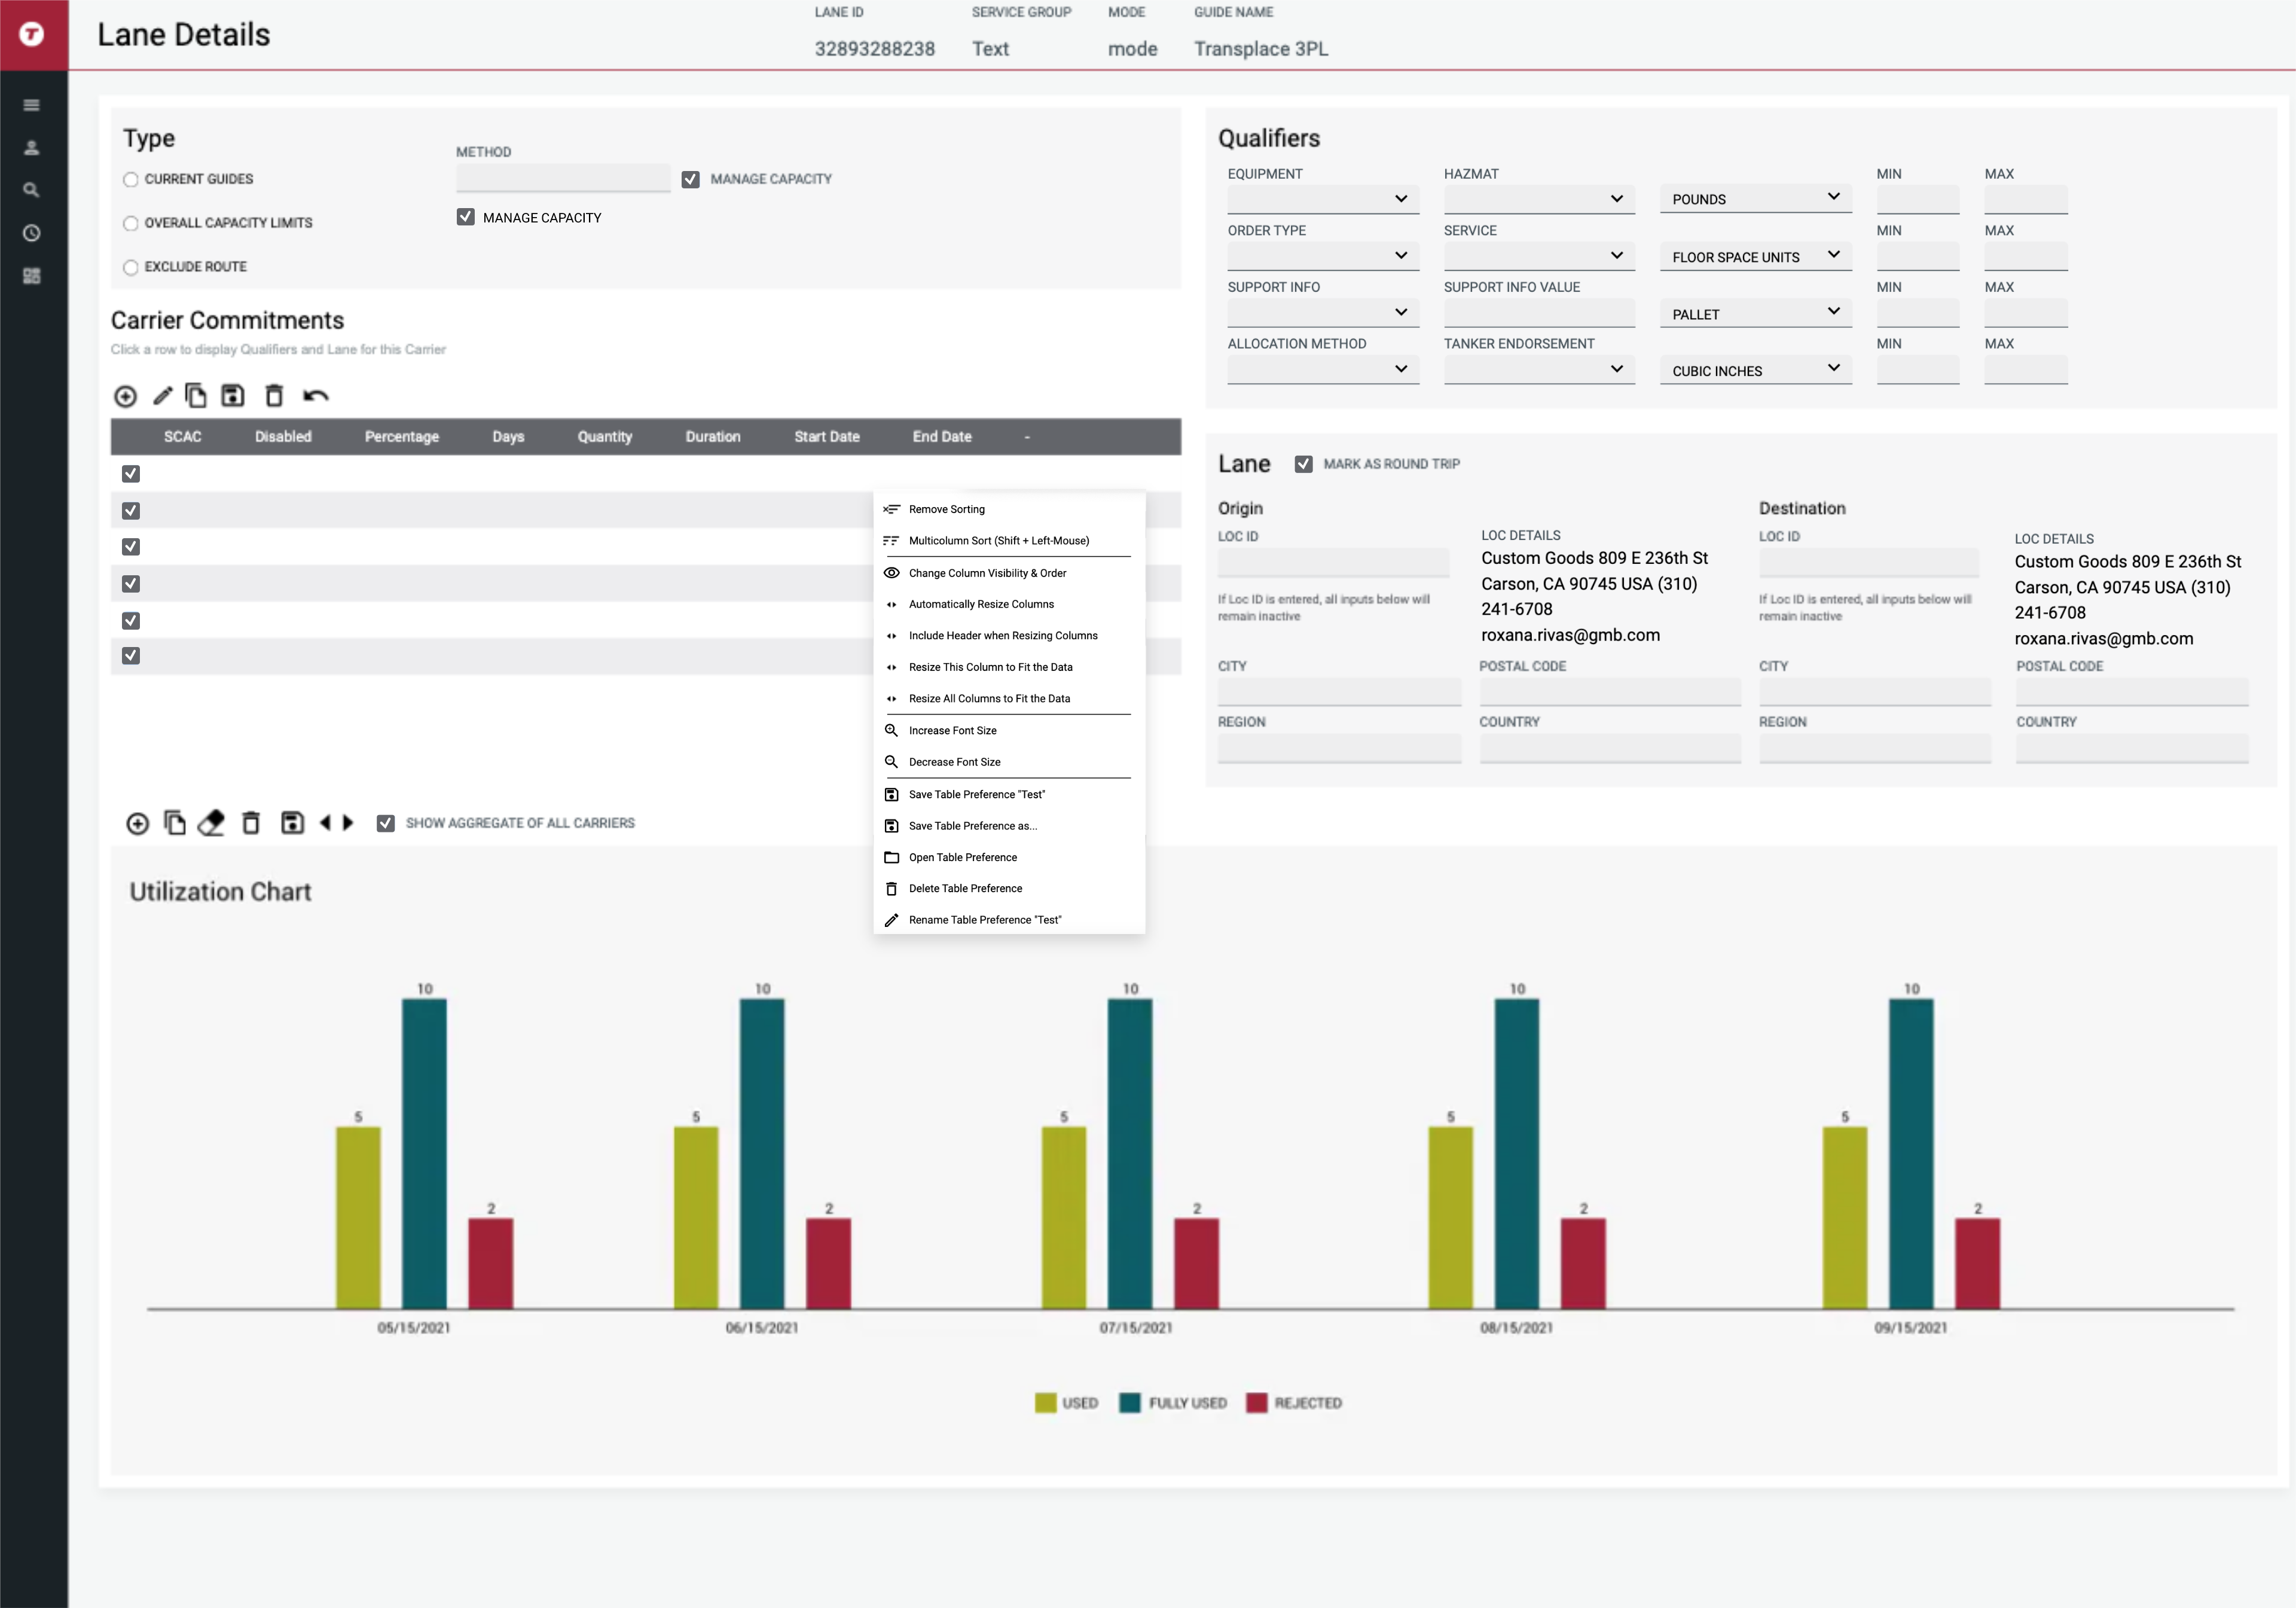2296x1608 pixels.
Task: Click the Origin Loc ID field
Action: (1333, 563)
